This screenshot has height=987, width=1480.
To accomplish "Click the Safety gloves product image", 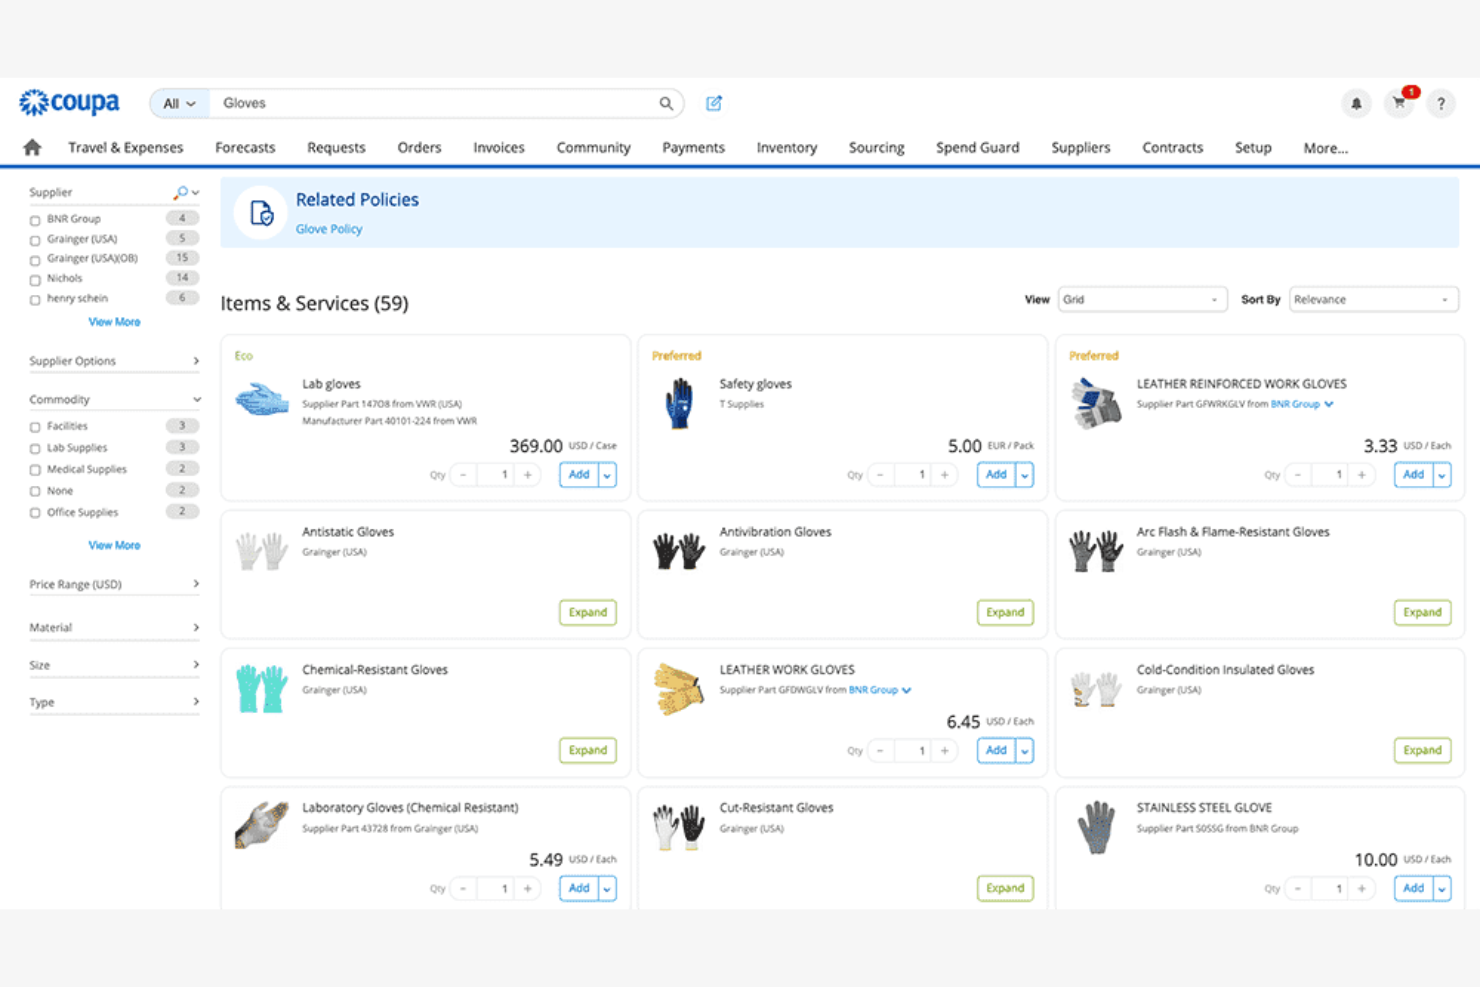I will (x=680, y=403).
